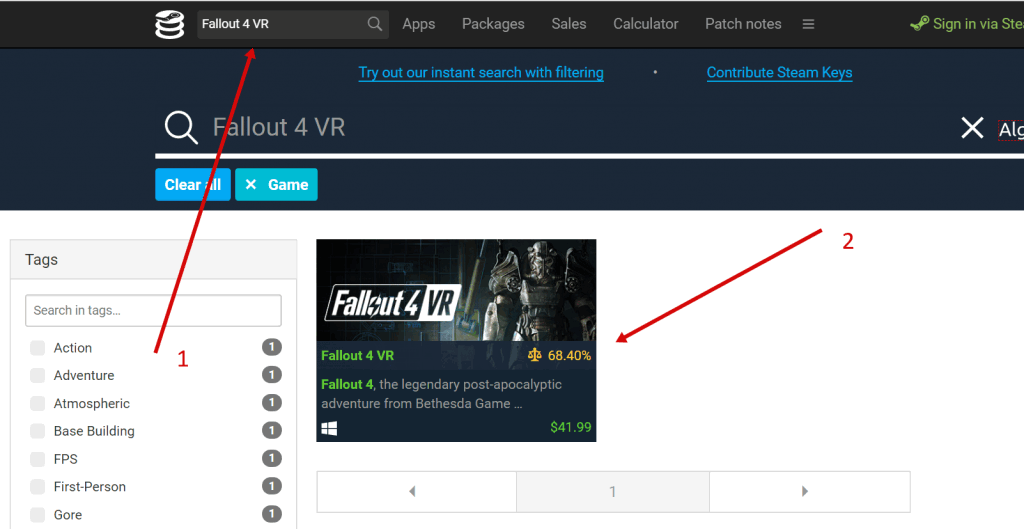Open the Calculator menu item
Viewport: 1024px width, 529px height.
click(x=646, y=24)
